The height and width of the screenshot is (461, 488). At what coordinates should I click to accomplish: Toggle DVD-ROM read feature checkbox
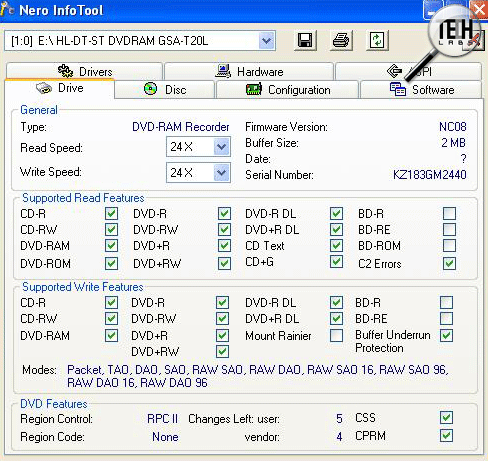pyautogui.click(x=111, y=263)
